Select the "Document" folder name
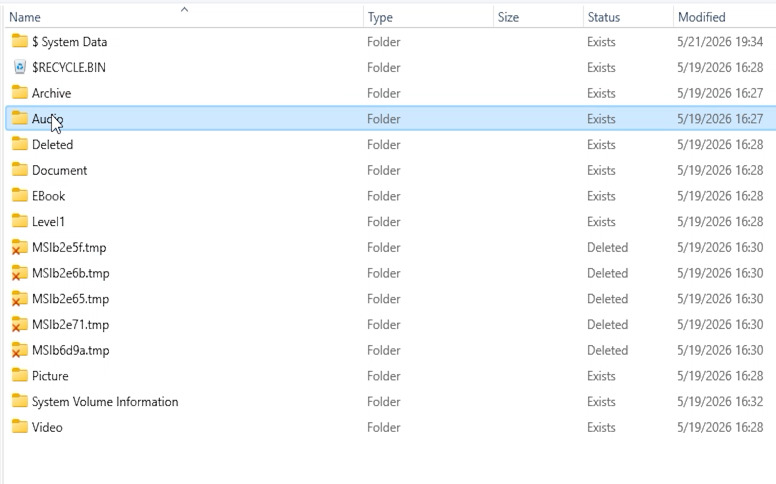The height and width of the screenshot is (484, 776). click(59, 170)
